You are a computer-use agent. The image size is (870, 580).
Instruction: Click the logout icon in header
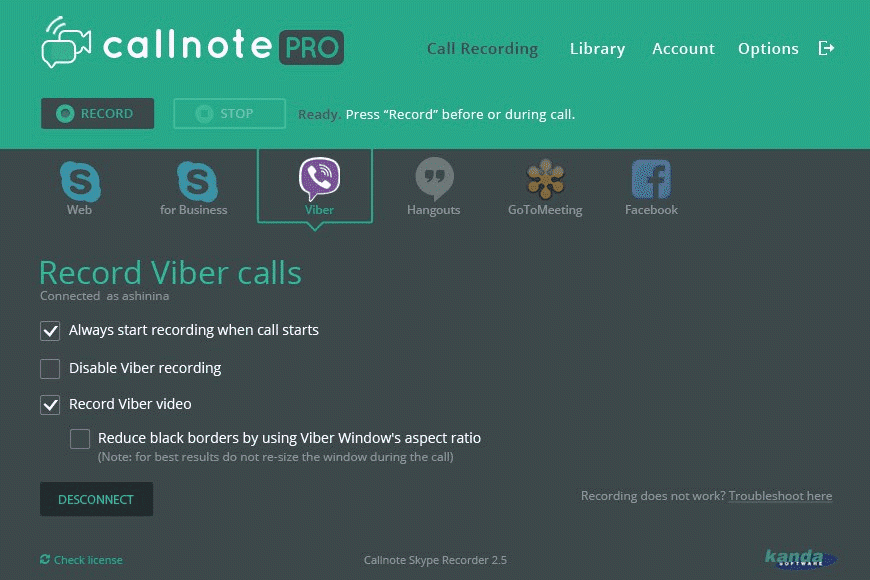click(826, 48)
